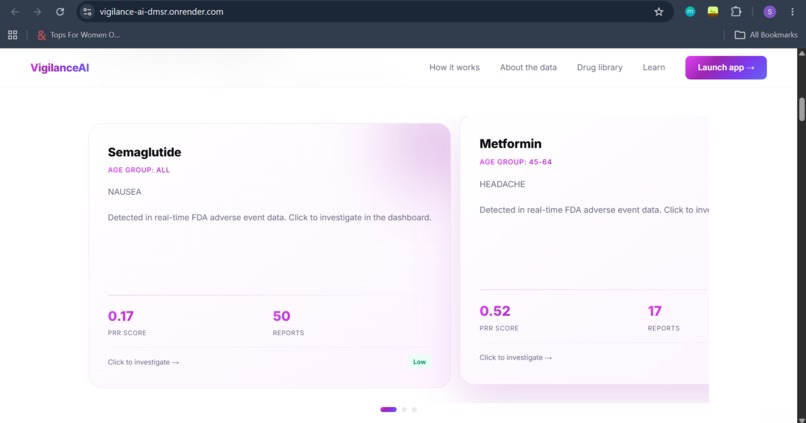Click the 17 reports value
Viewport: 806px width, 423px height.
(654, 311)
